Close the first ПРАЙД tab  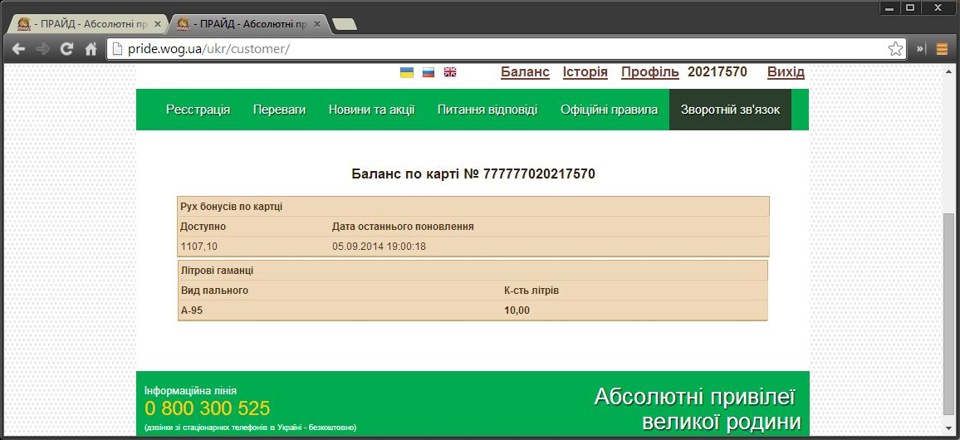pos(157,24)
